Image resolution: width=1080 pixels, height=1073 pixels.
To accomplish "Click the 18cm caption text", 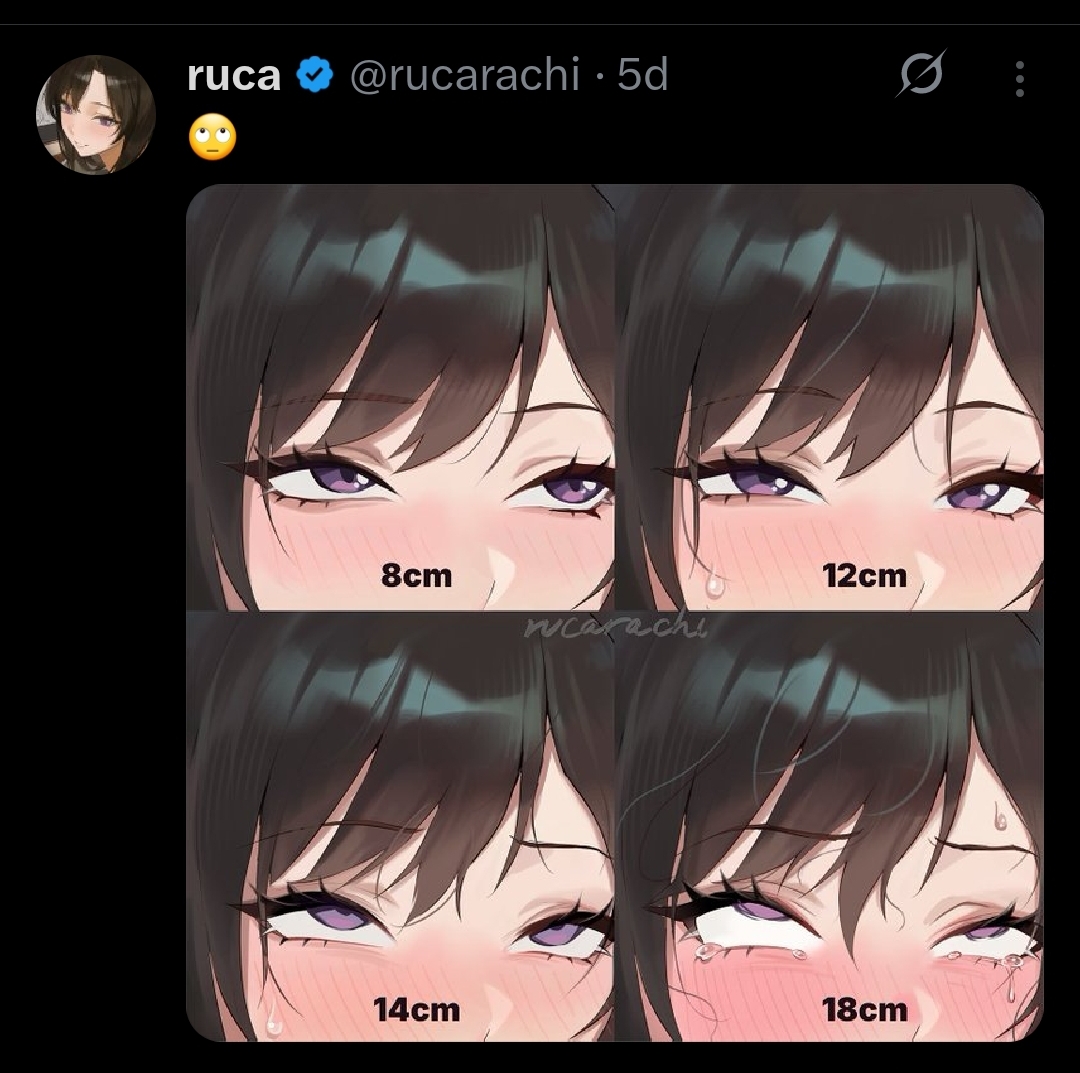I will click(865, 1010).
